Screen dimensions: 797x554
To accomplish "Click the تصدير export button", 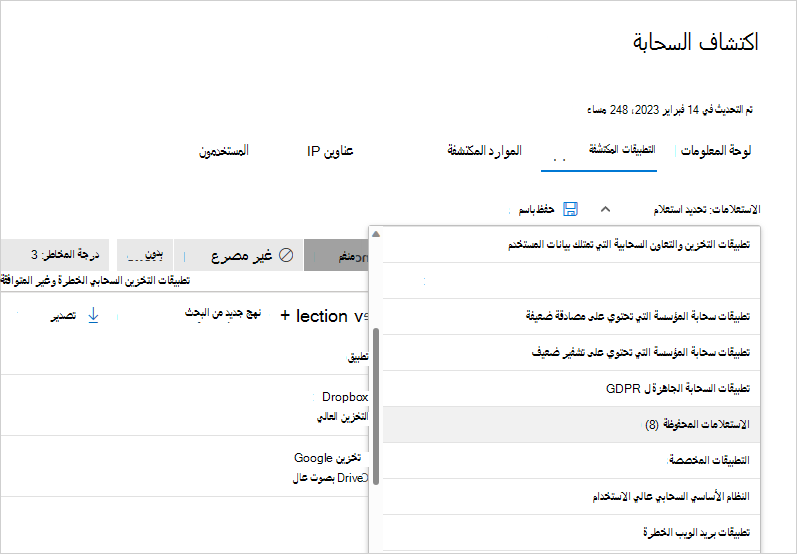I will (x=63, y=316).
